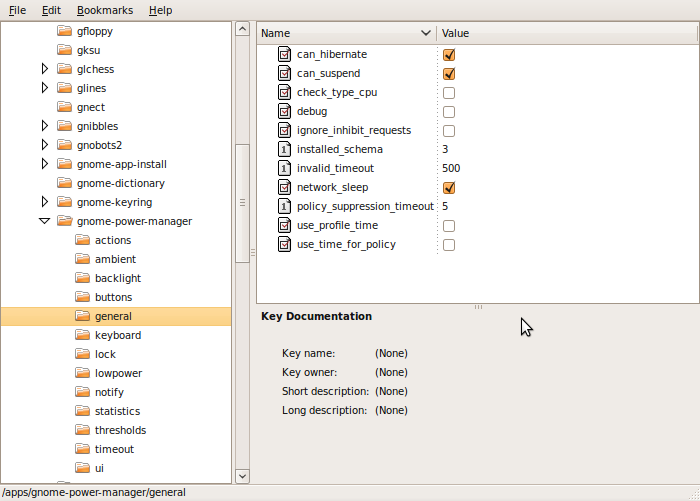Select the installed_schema value 3
Viewport: 700px width, 501px height.
445,149
